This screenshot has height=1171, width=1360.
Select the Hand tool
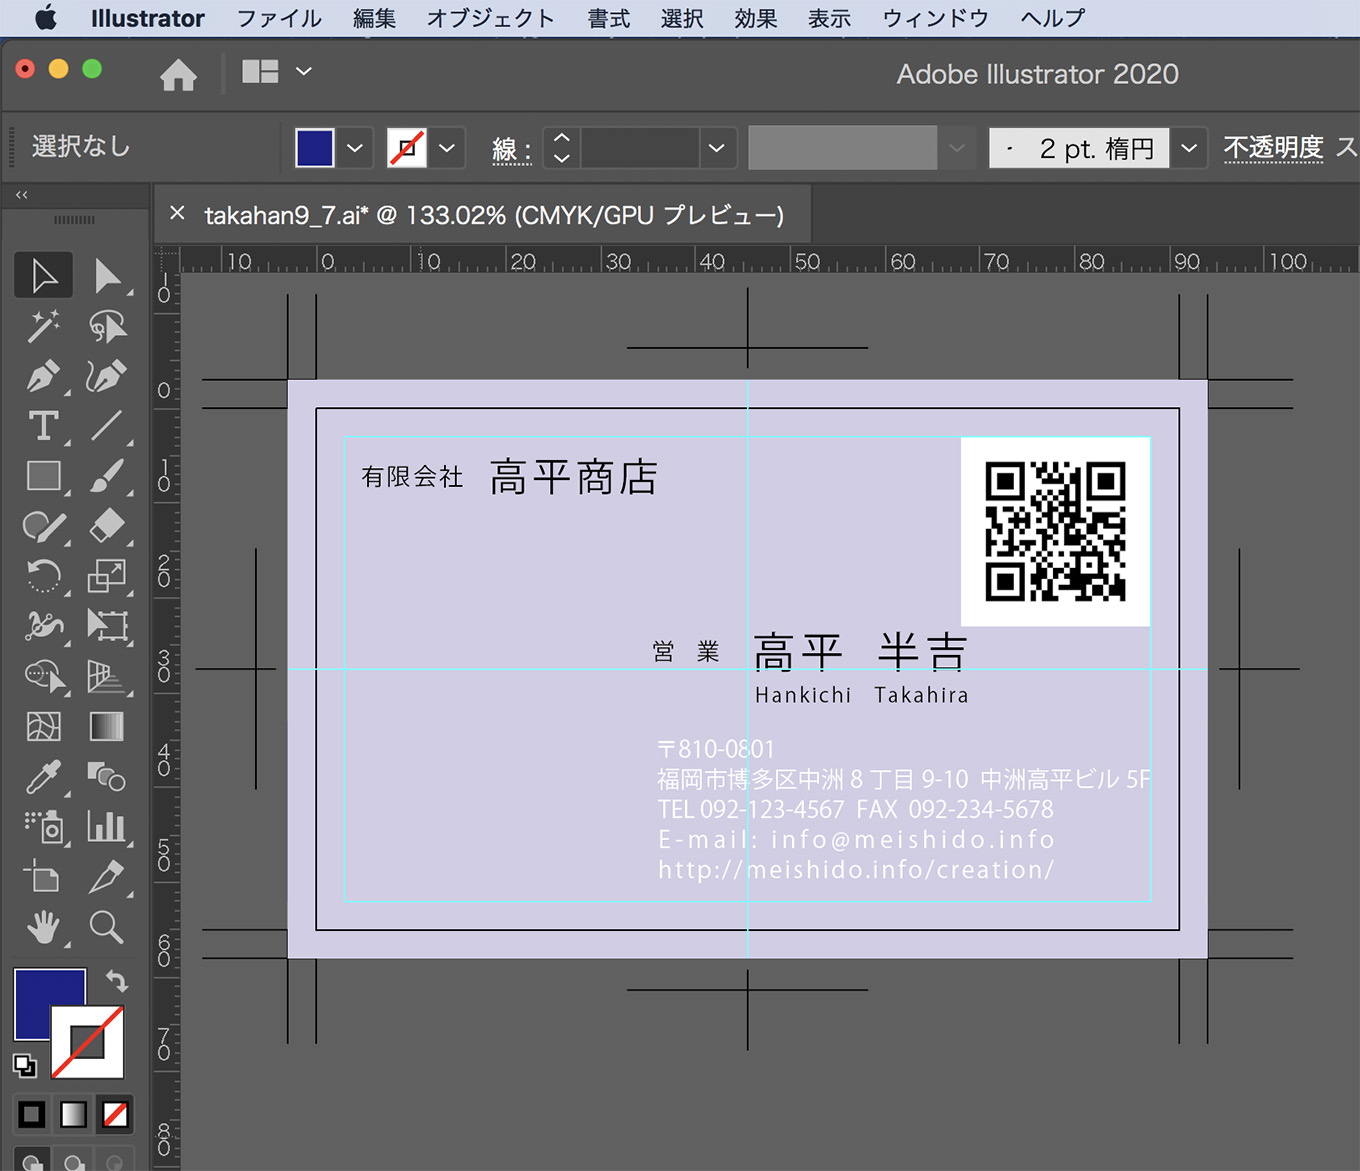point(43,927)
